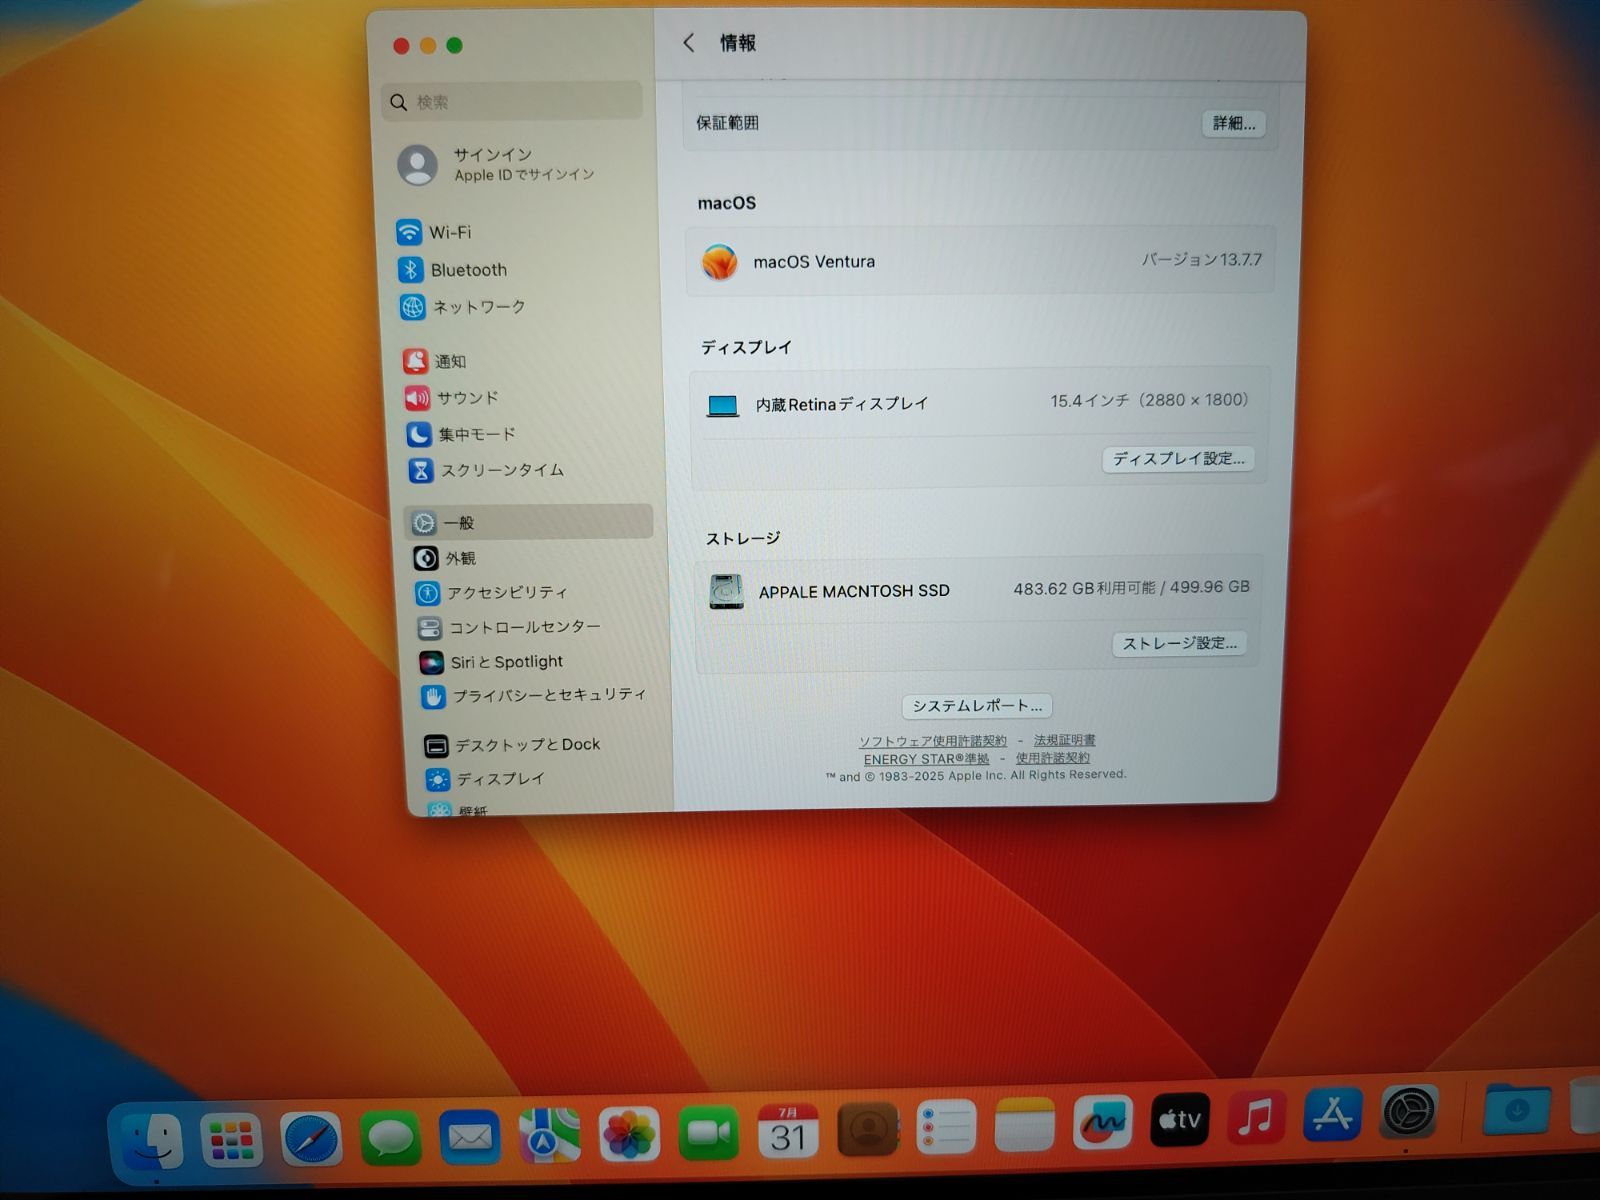
Task: Open プライバシーとセキュリティ settings
Action: point(534,695)
